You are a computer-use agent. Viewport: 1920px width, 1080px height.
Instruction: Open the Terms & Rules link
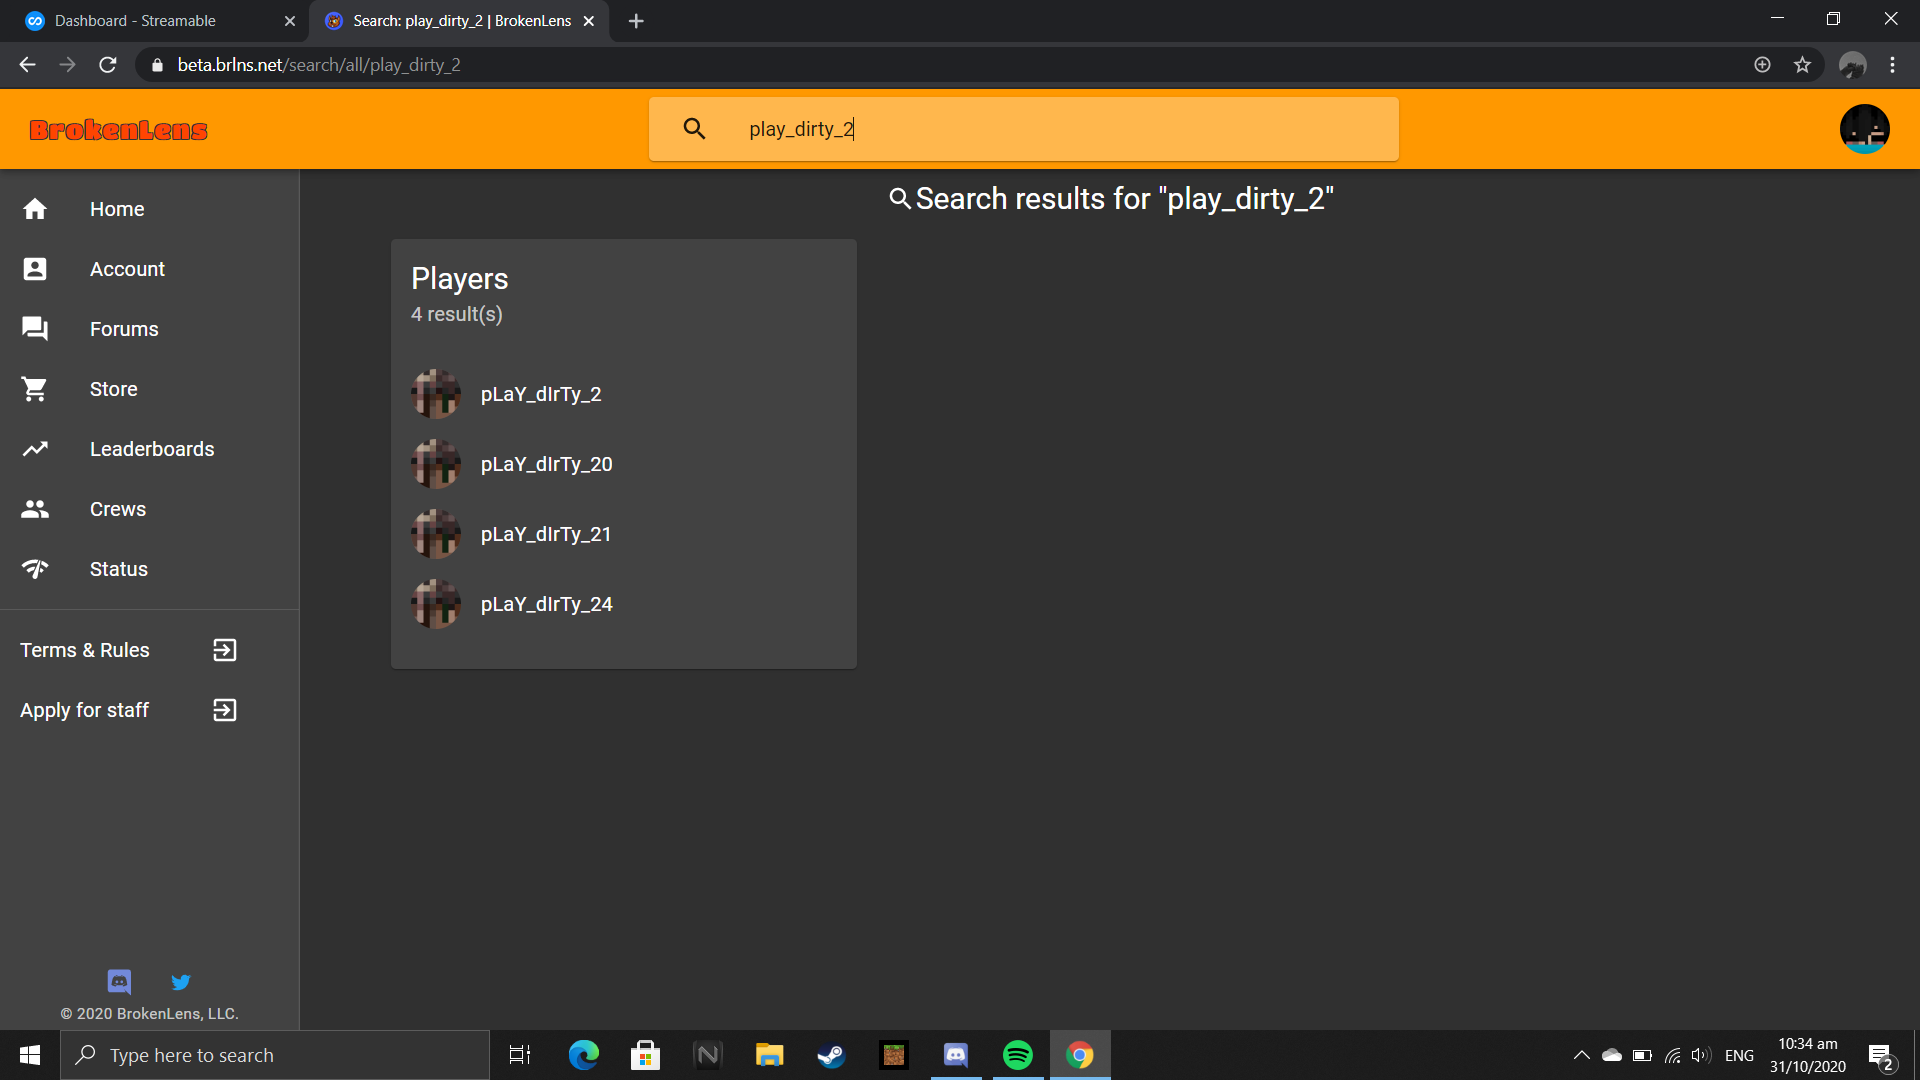coord(85,650)
